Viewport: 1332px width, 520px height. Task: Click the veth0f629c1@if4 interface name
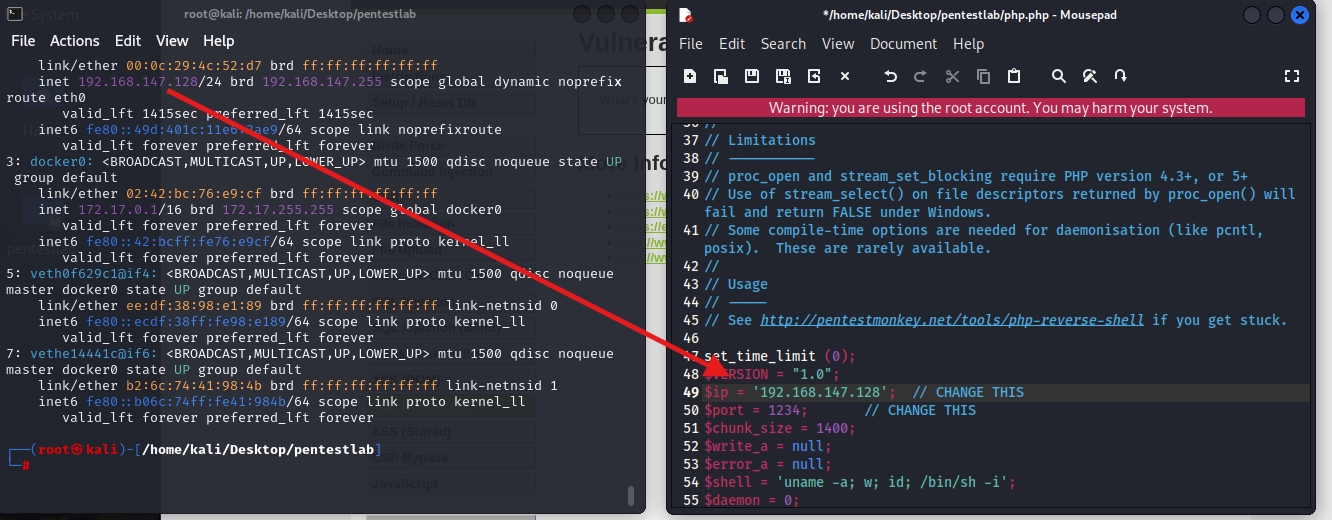tap(94, 273)
